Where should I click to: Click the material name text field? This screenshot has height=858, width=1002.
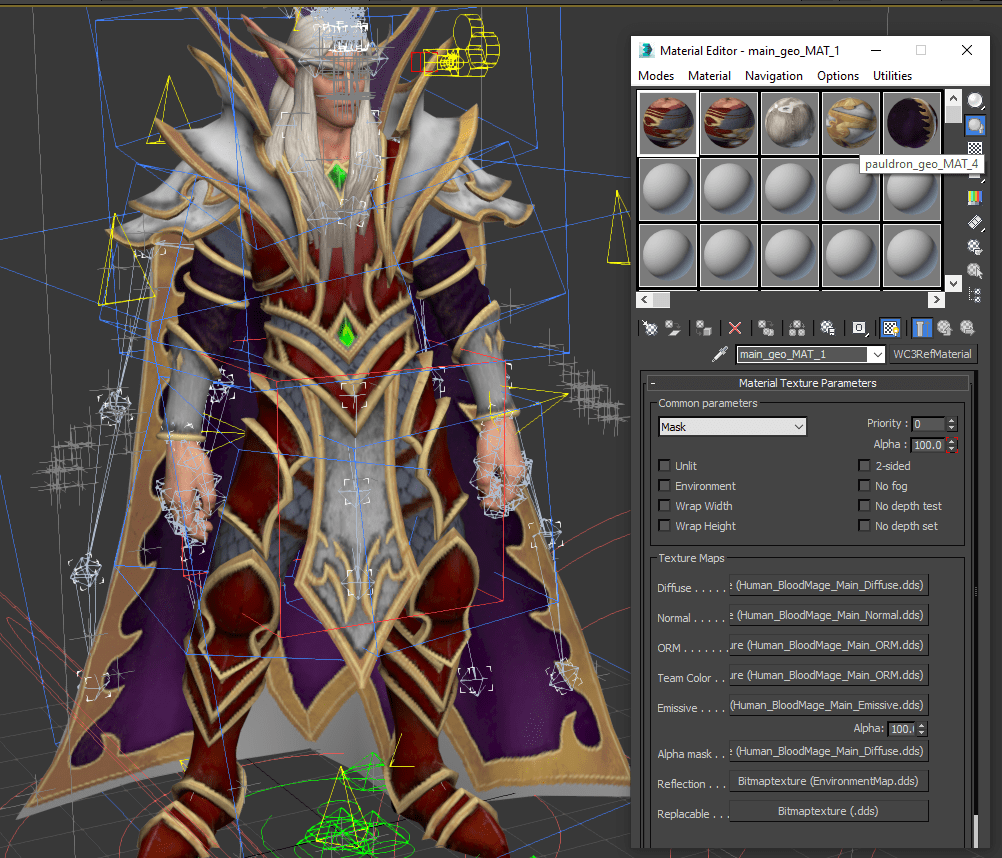tap(803, 355)
